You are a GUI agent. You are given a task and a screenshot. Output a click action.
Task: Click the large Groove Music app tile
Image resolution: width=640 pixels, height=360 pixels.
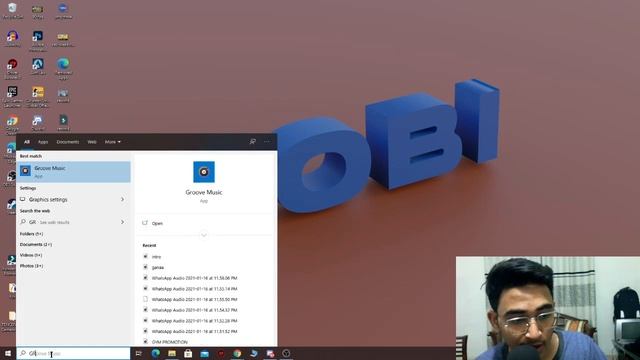204,172
